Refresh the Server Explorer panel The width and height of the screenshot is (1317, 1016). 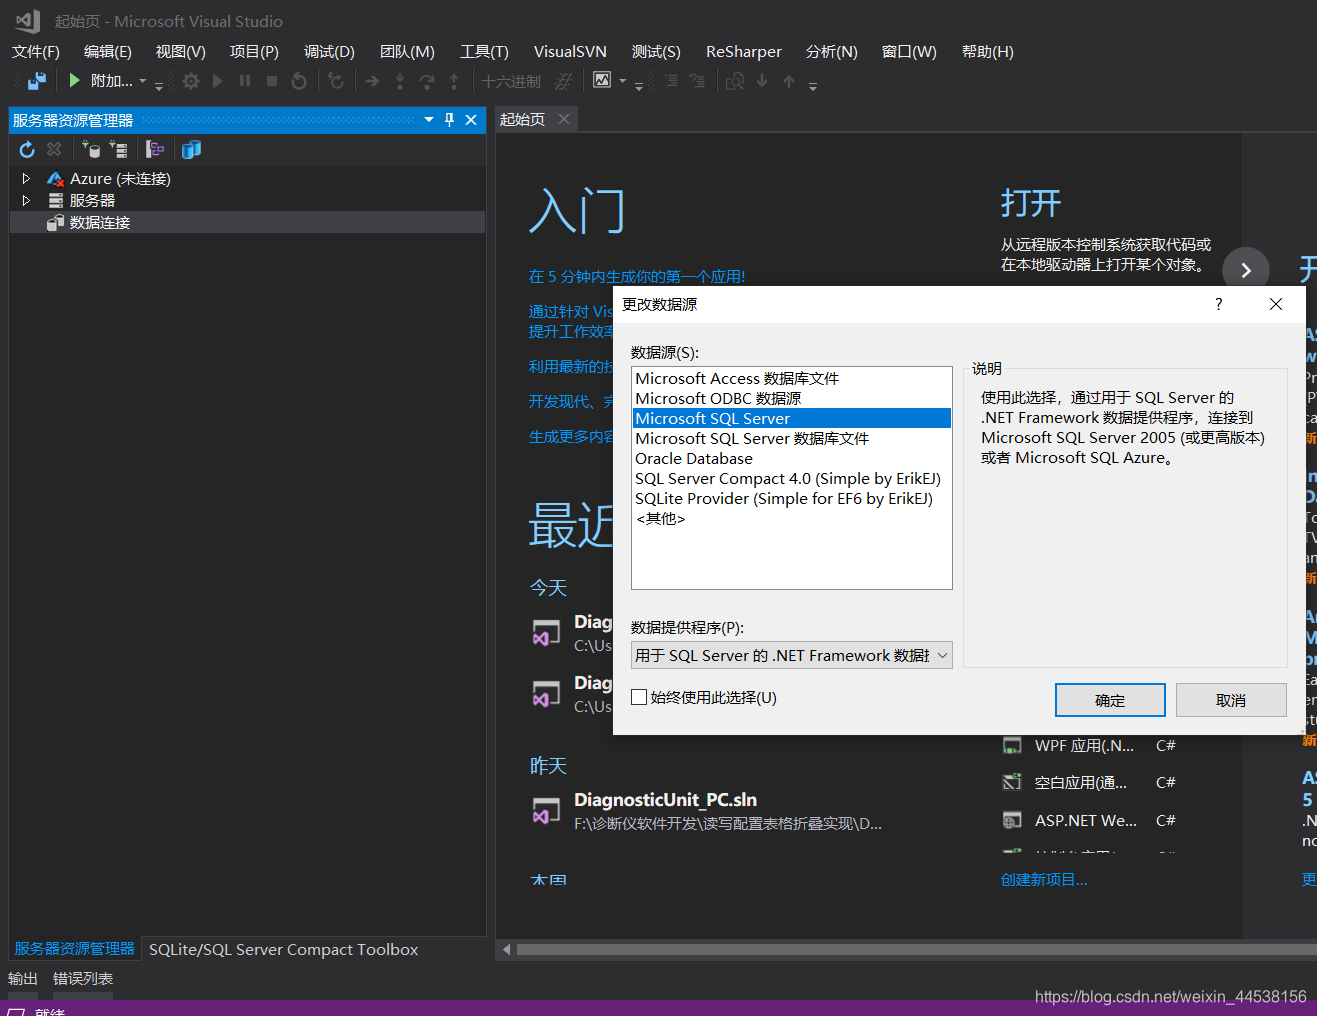[x=27, y=149]
